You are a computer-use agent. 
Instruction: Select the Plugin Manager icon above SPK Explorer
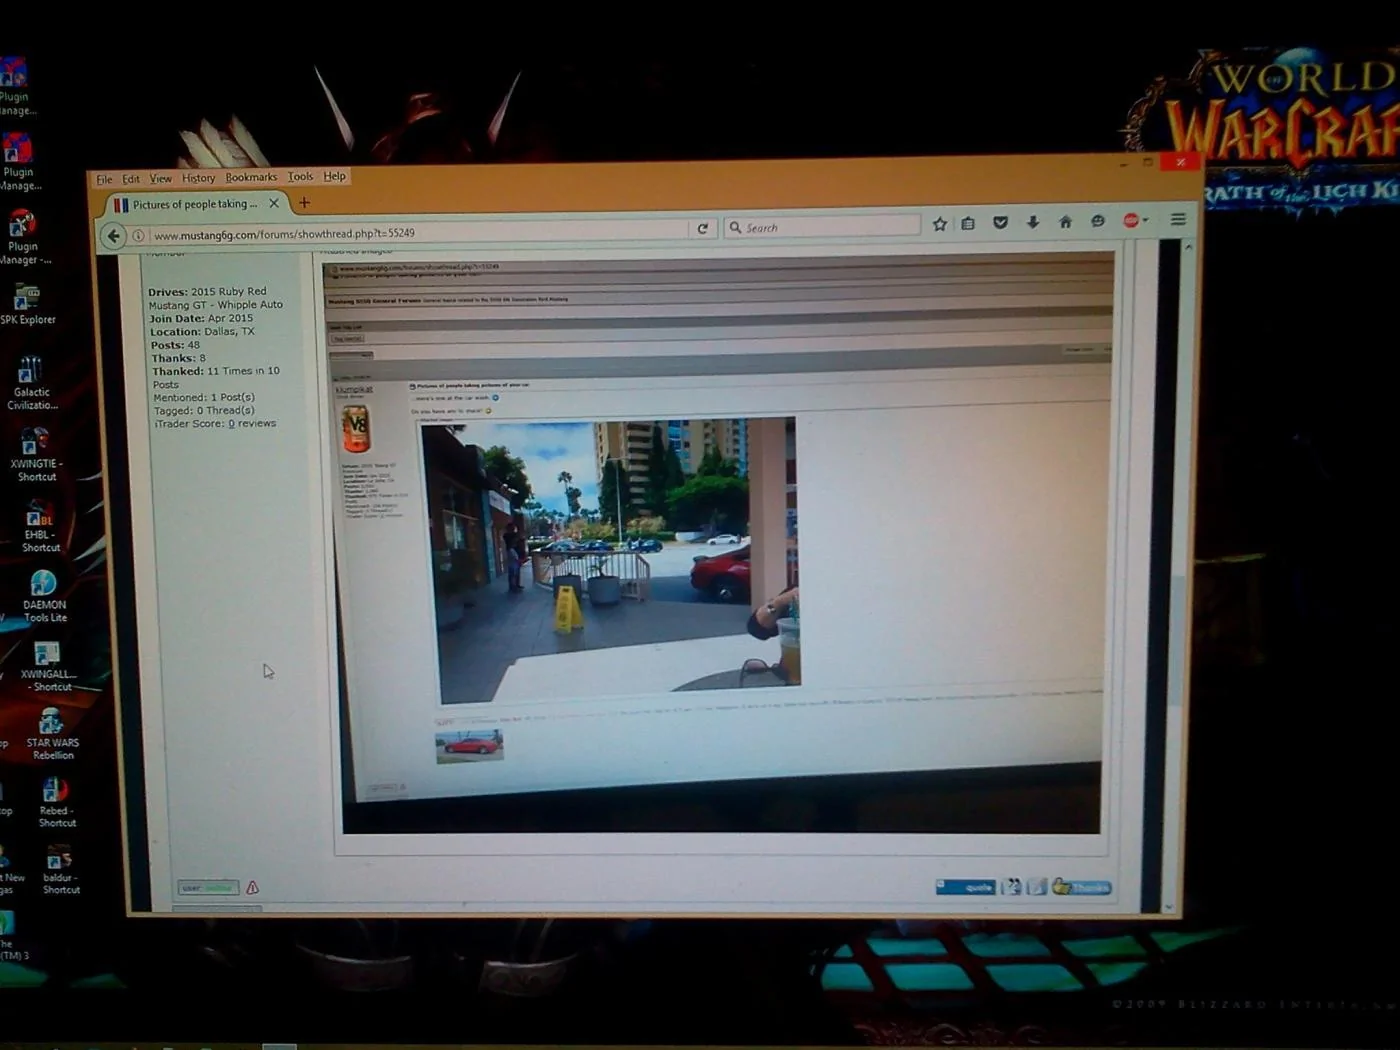(24, 237)
